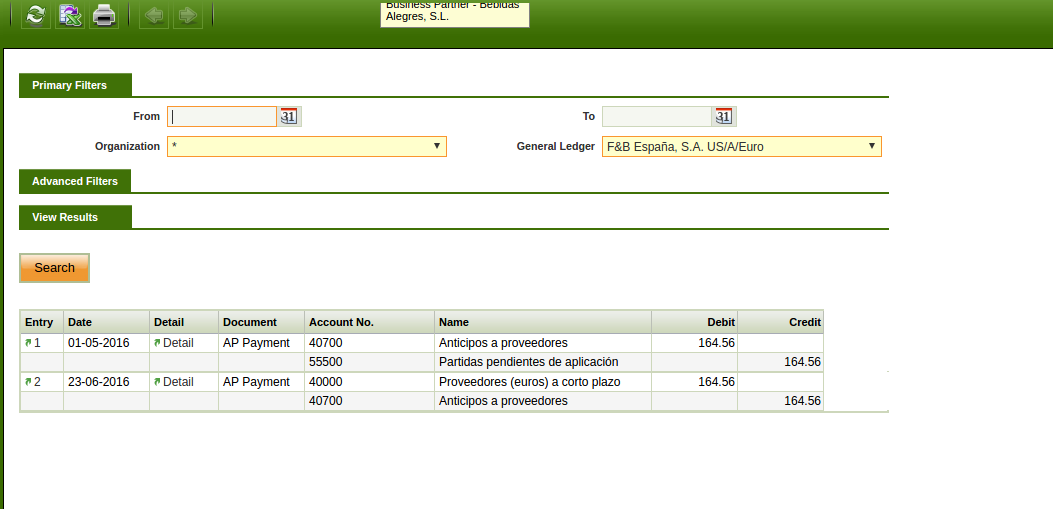Viewport: 1053px width, 509px height.
Task: Click the Debit column header
Action: pyautogui.click(x=694, y=322)
